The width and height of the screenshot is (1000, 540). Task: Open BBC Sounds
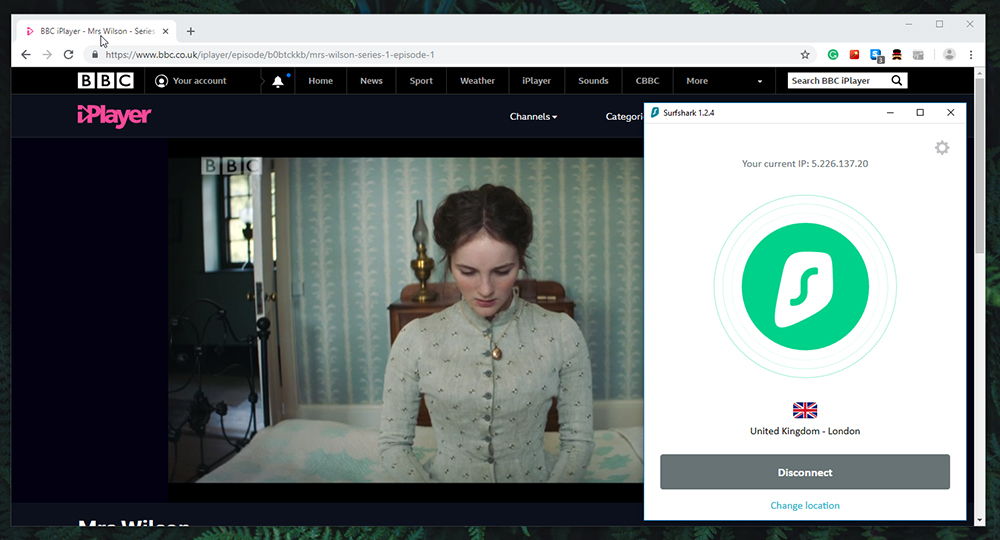pos(593,81)
